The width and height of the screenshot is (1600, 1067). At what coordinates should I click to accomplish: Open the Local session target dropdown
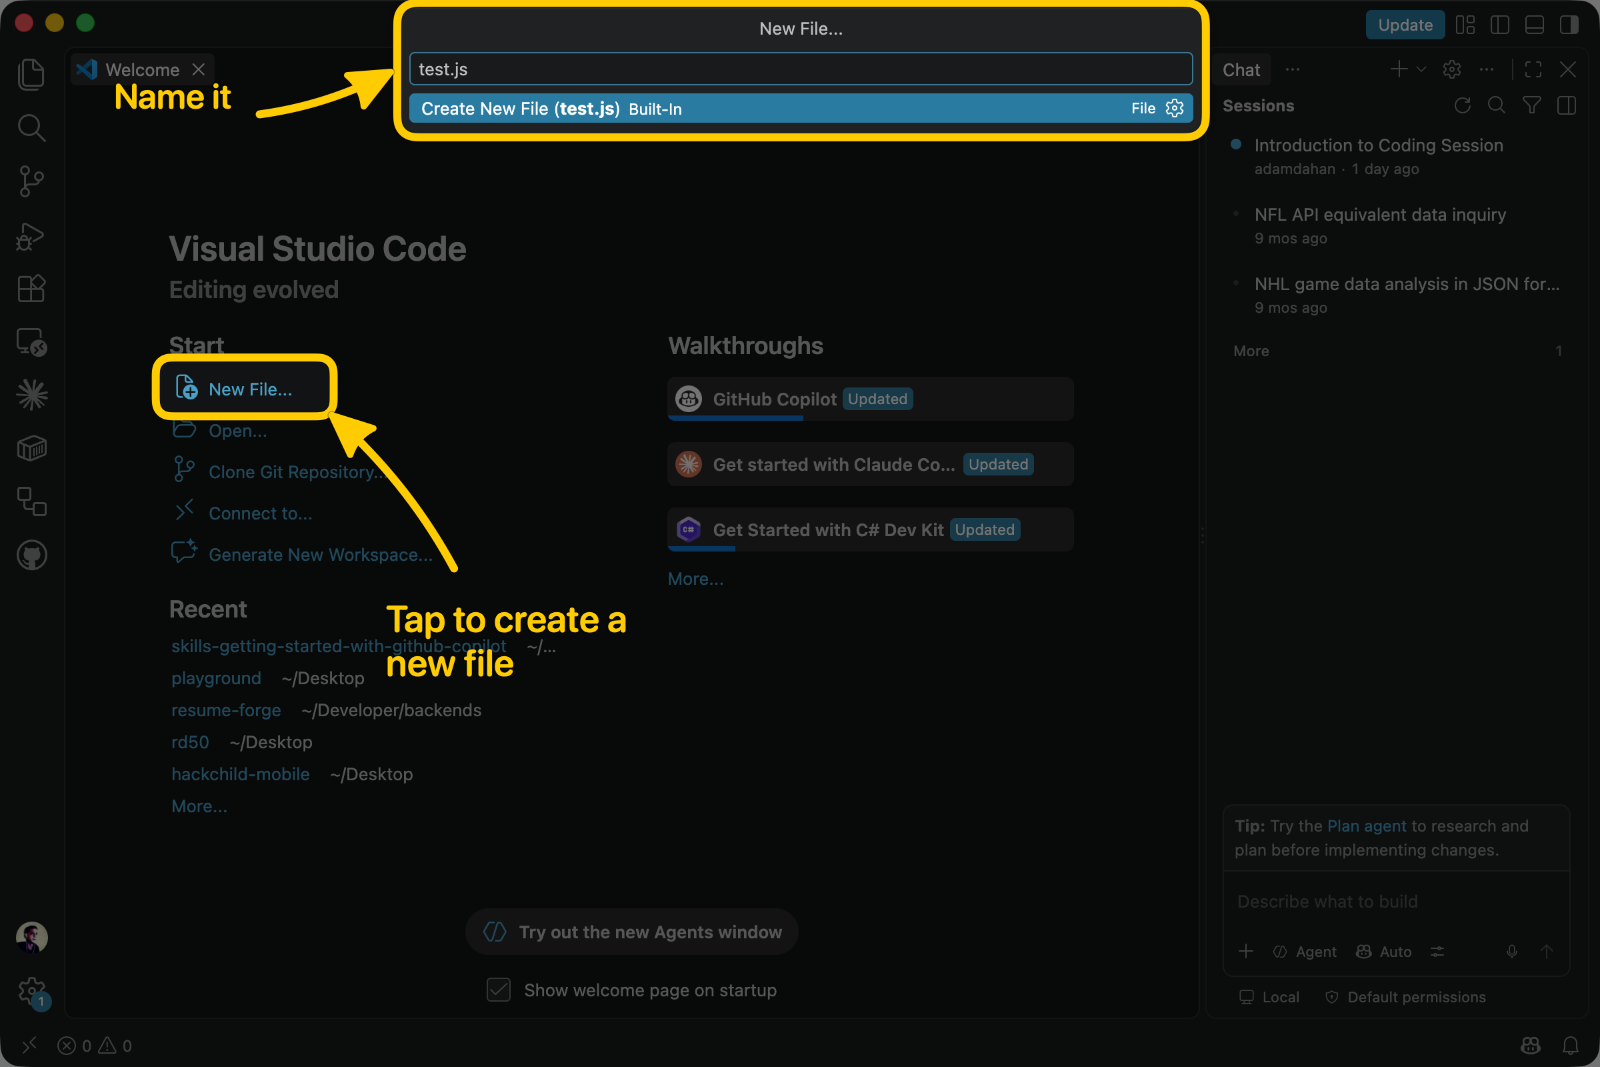coord(1269,997)
